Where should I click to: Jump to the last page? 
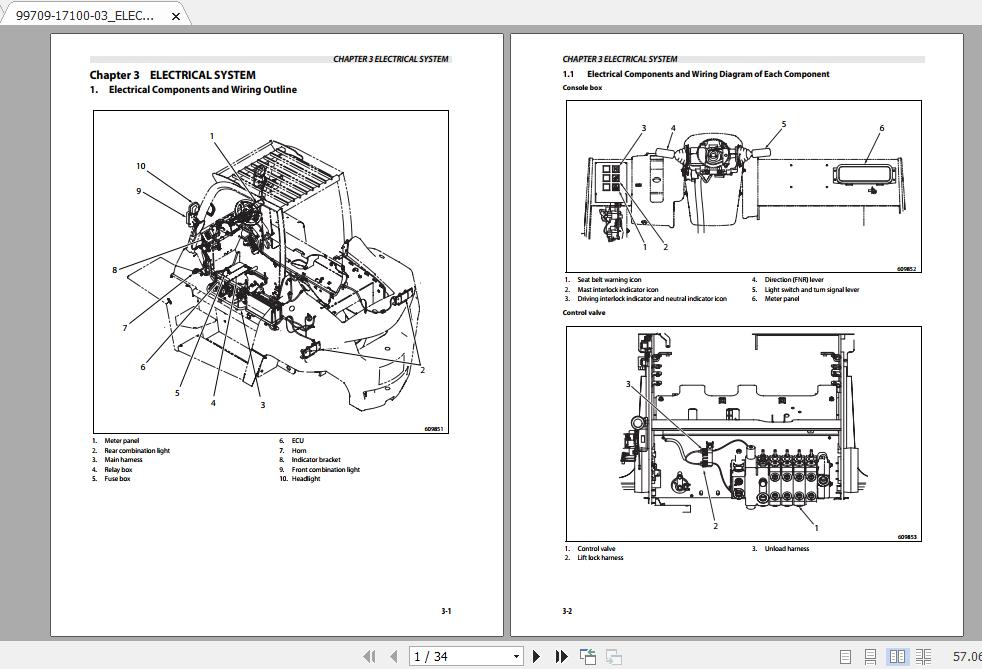(x=561, y=655)
